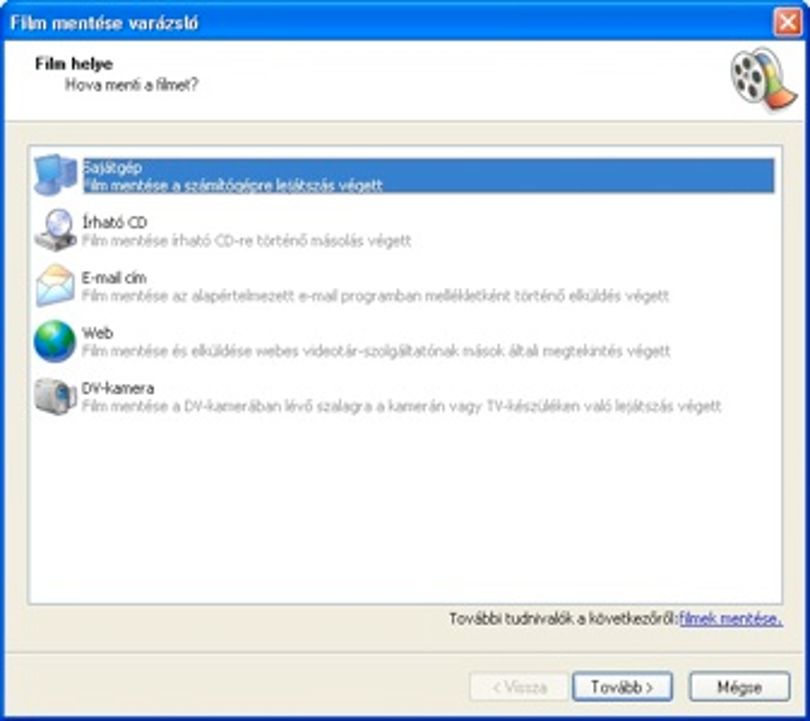Viewport: 810px width, 721px height.
Task: Click the DV-kamera szalagra description text
Action: [401, 406]
